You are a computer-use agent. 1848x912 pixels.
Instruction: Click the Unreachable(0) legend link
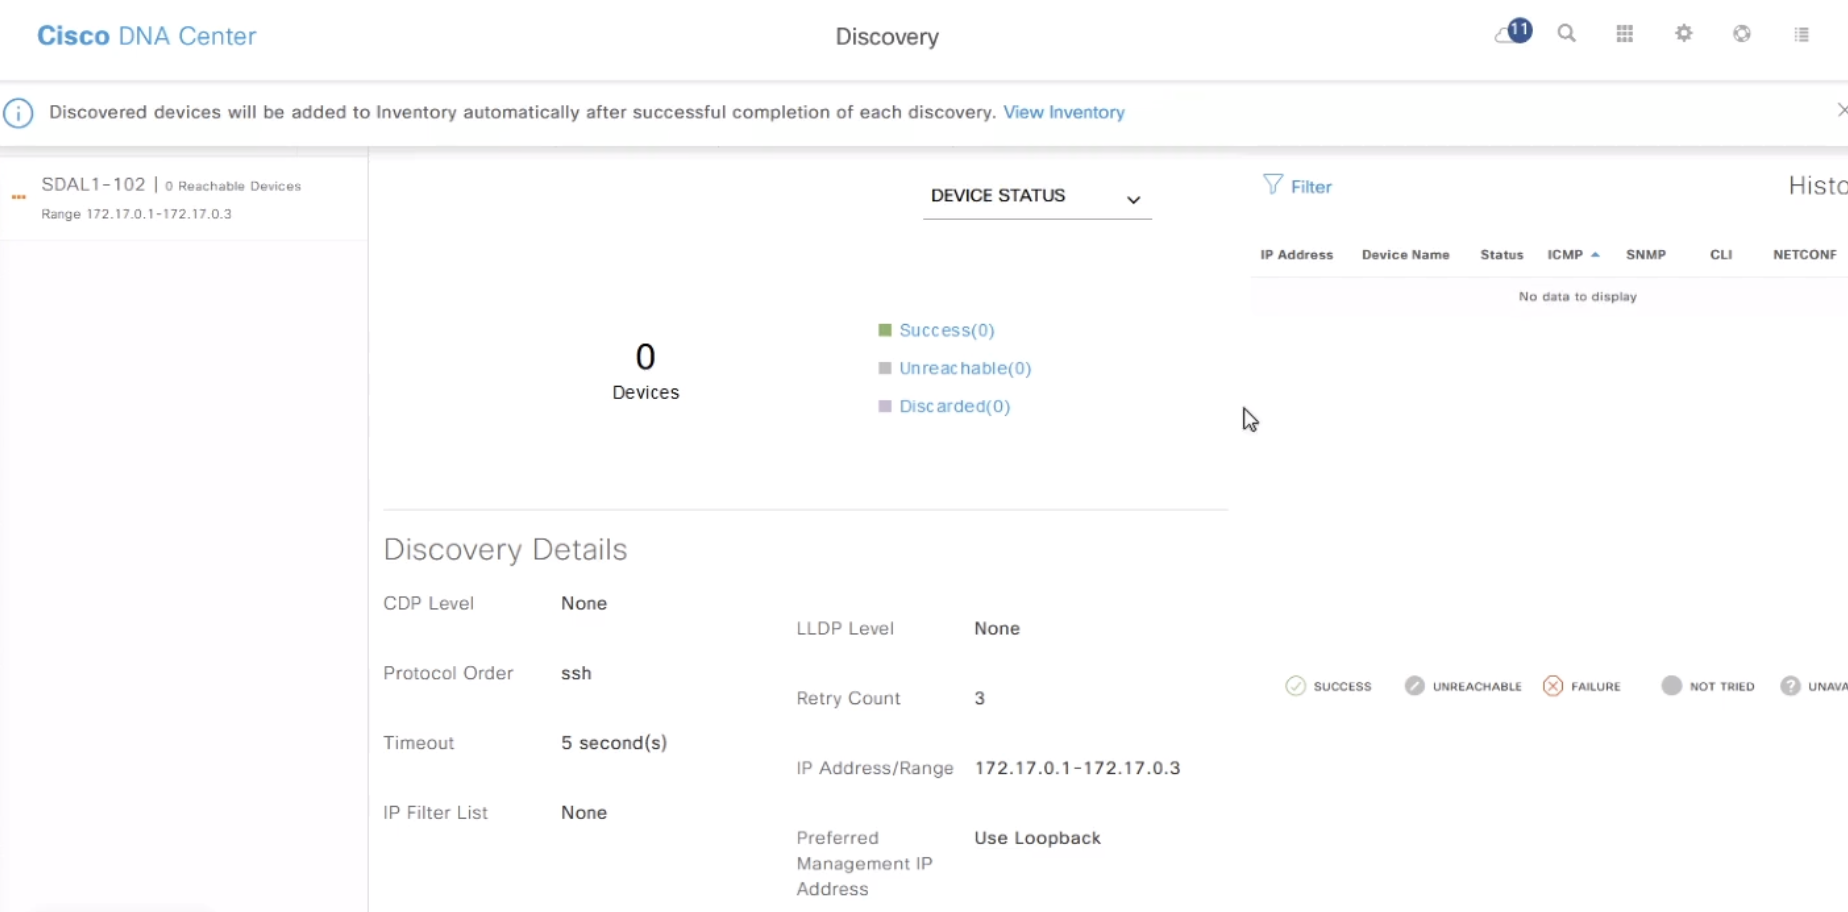(965, 368)
